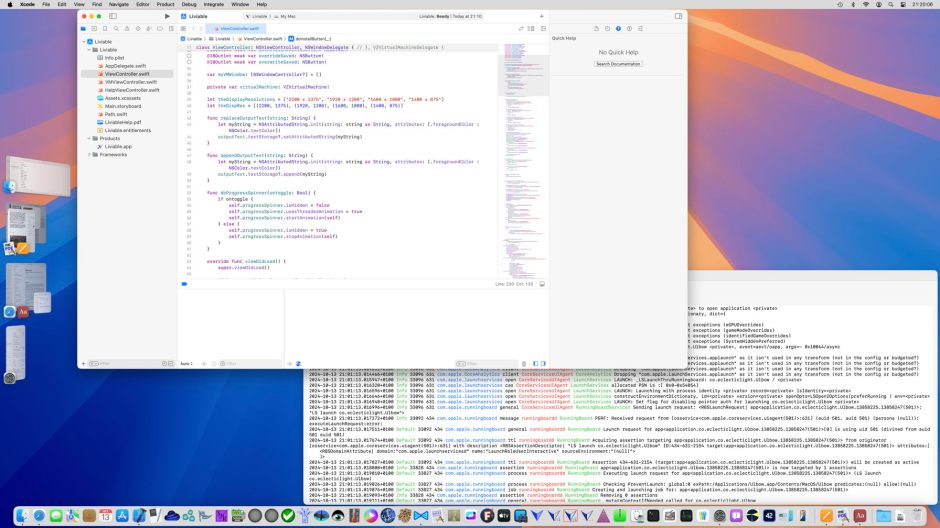940x528 pixels.
Task: Click the code minimap overview
Action: point(523,161)
